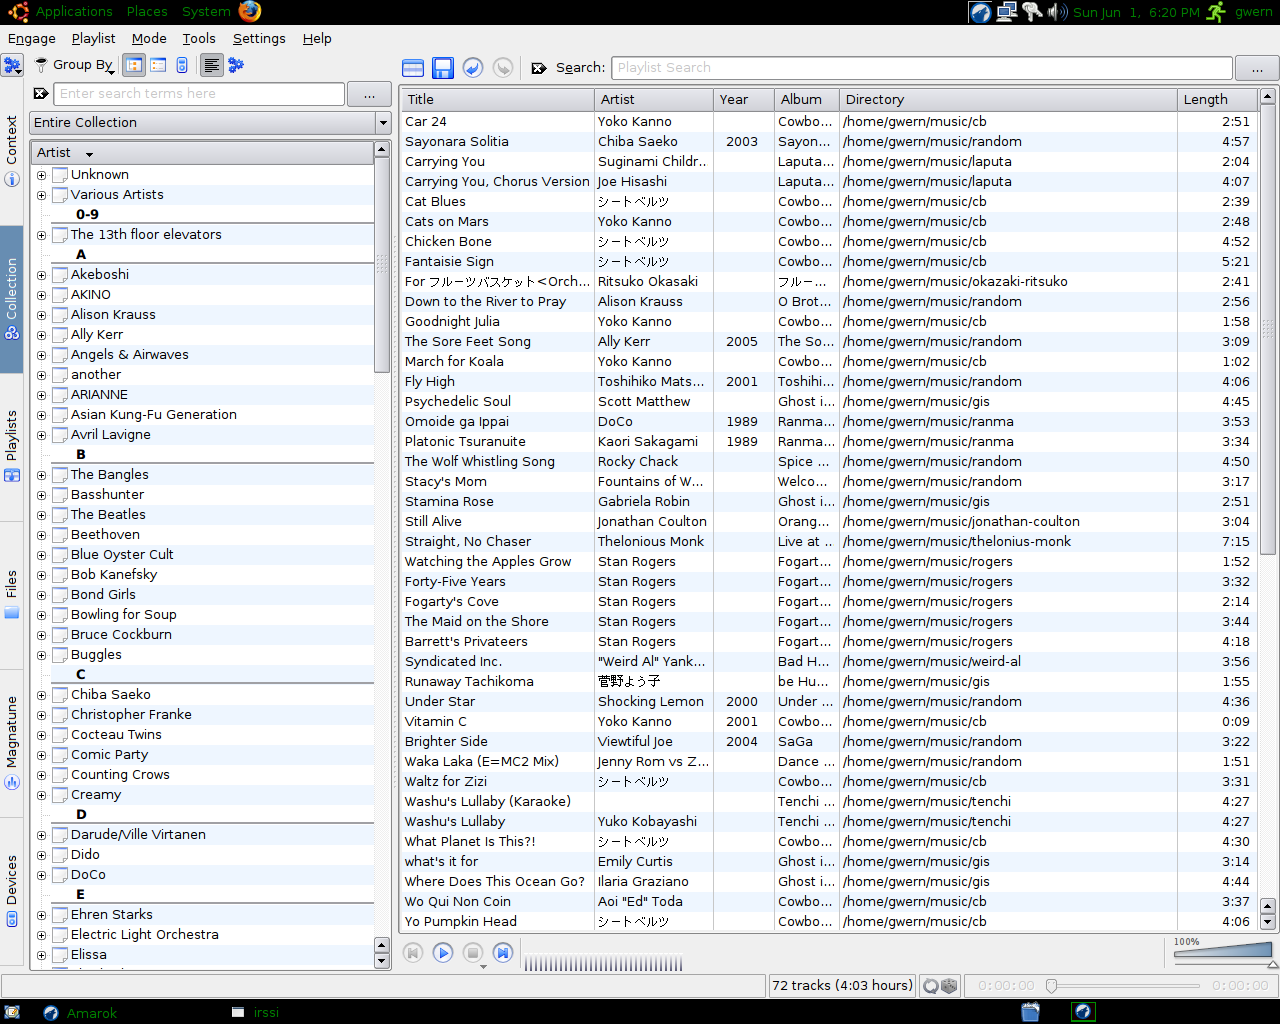Image resolution: width=1280 pixels, height=1024 pixels.
Task: Expand the Dido artist node
Action: click(x=42, y=855)
